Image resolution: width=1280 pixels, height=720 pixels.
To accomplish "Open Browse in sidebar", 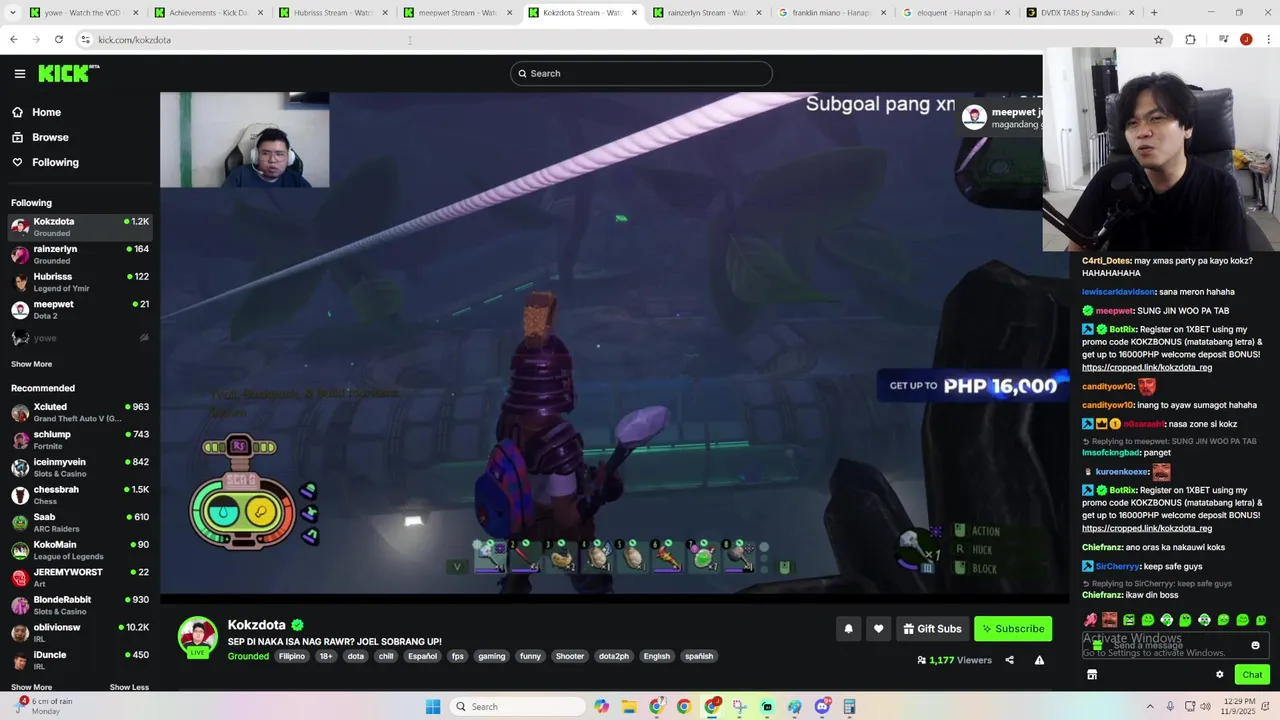I will tap(50, 137).
